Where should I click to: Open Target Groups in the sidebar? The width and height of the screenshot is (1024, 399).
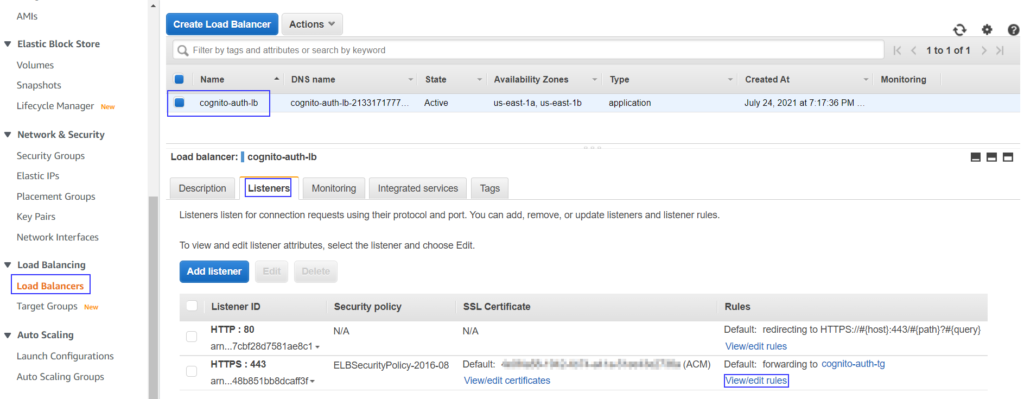(x=47, y=306)
